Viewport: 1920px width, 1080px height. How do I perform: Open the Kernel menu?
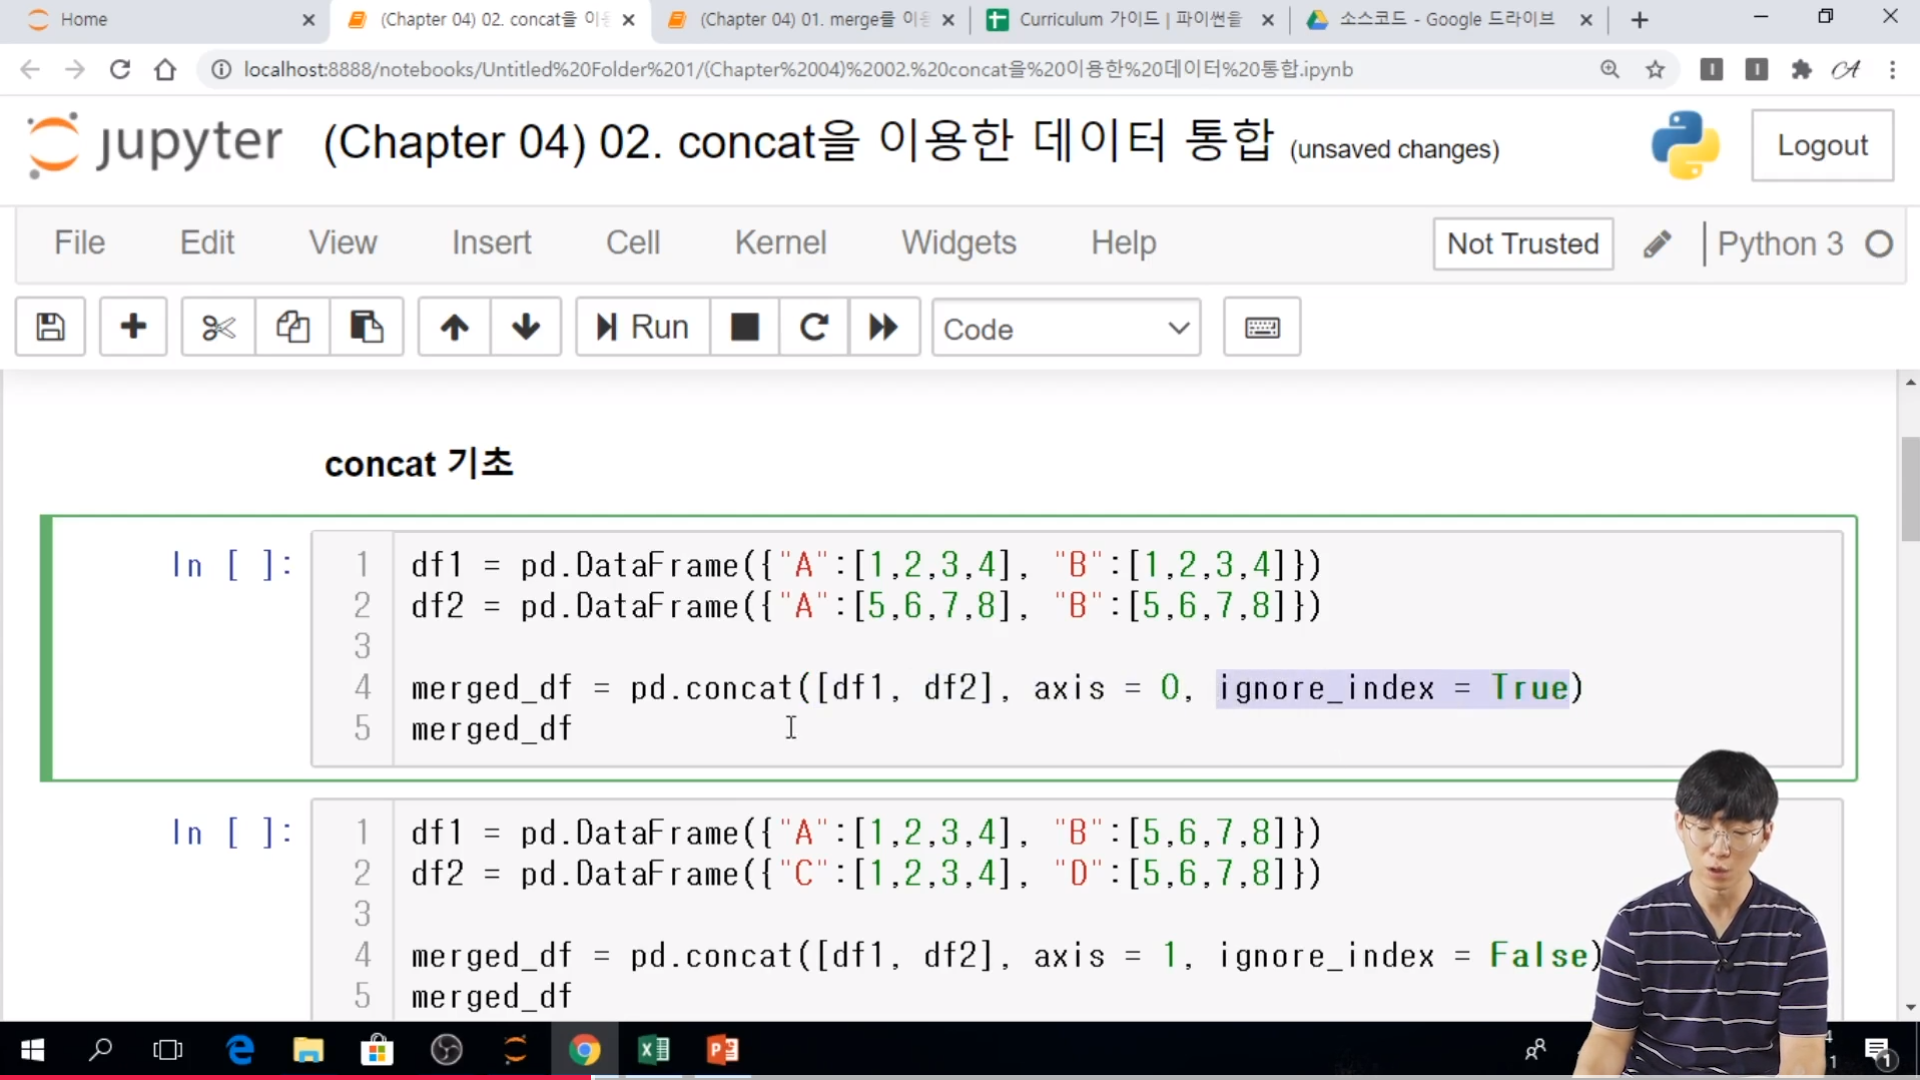point(780,243)
